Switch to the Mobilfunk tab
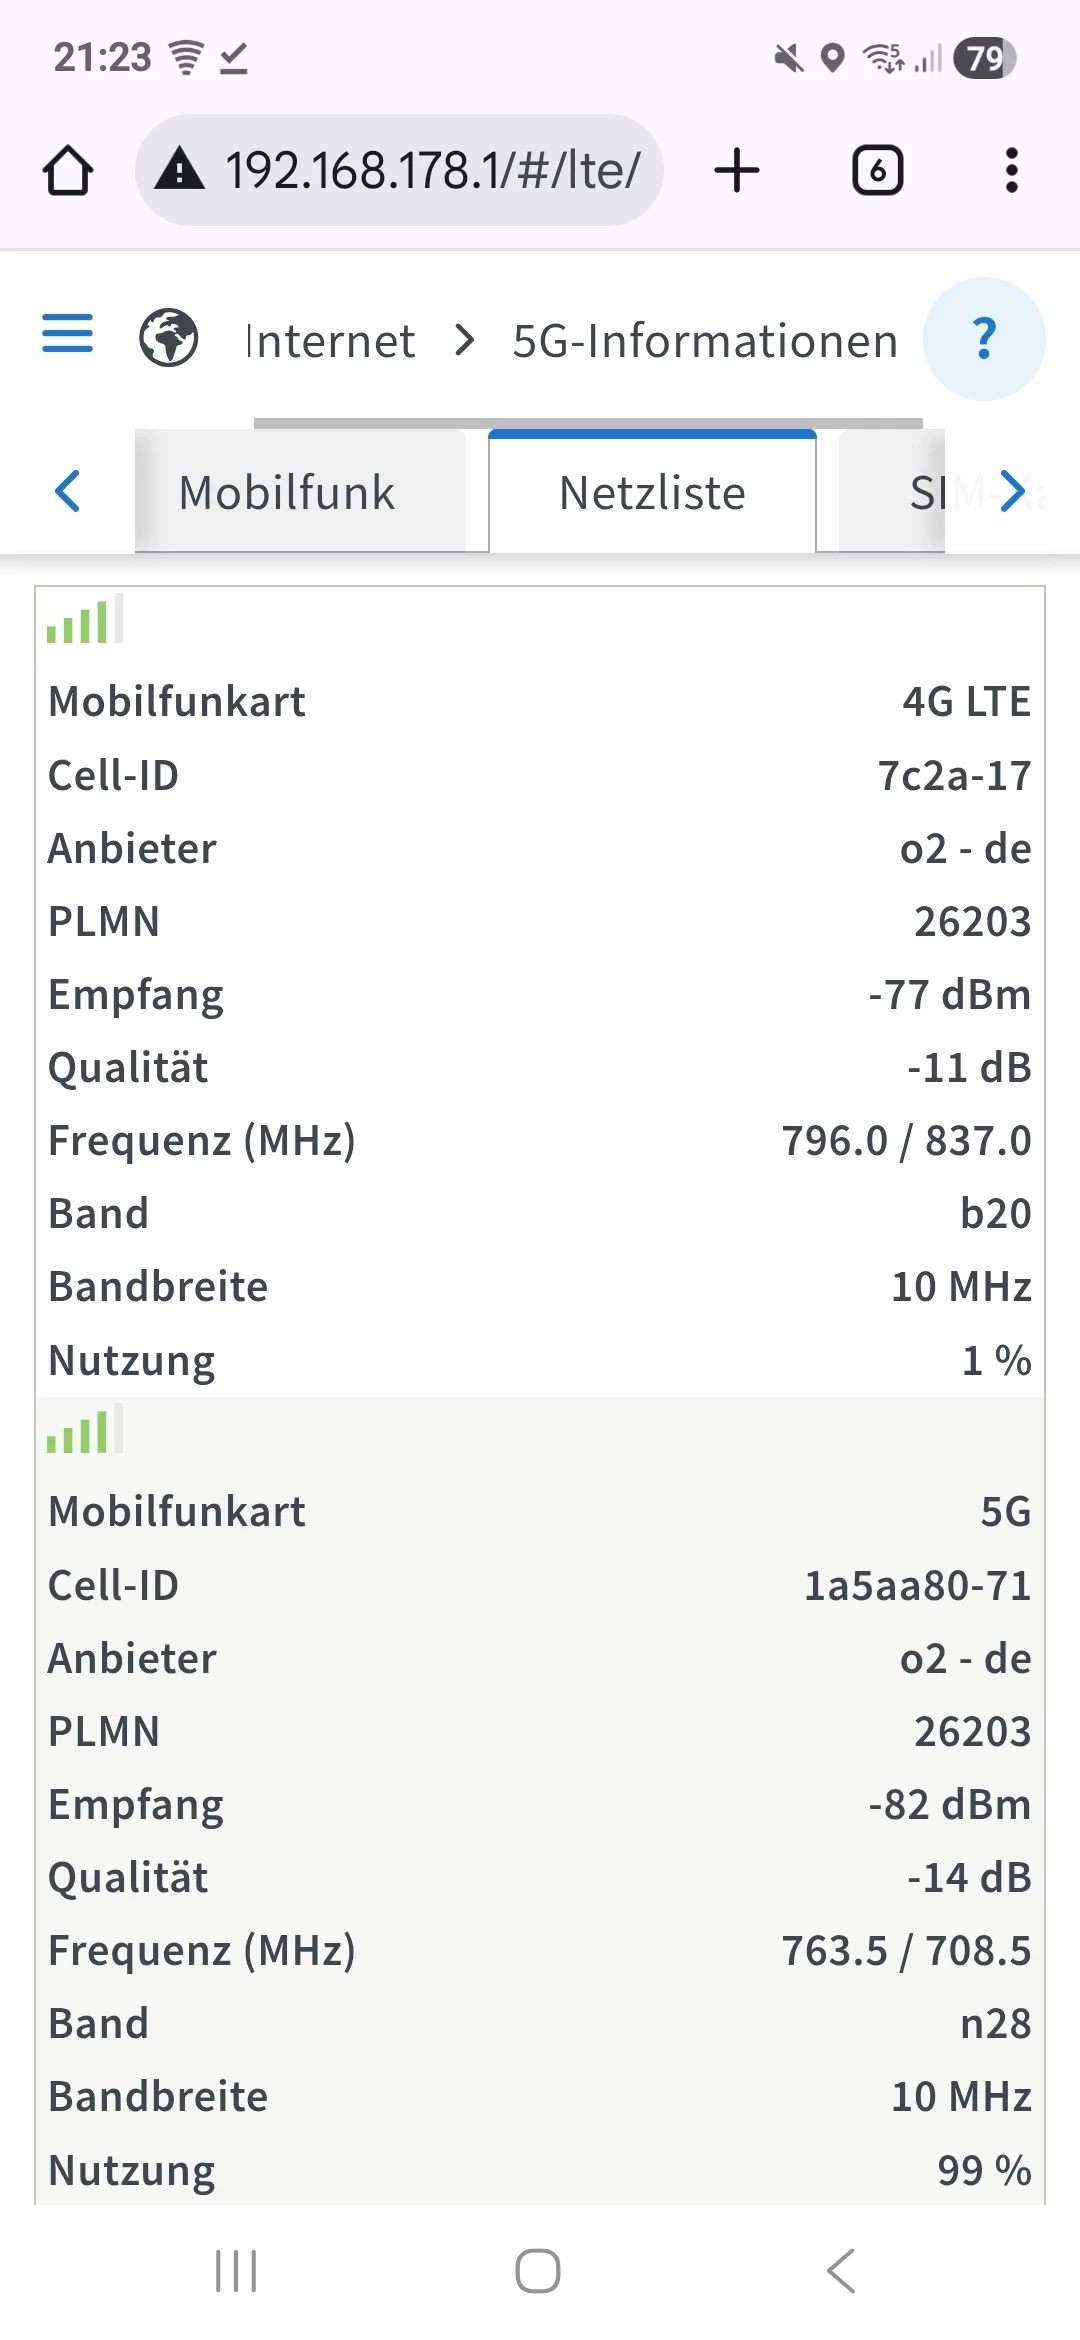 (x=287, y=493)
